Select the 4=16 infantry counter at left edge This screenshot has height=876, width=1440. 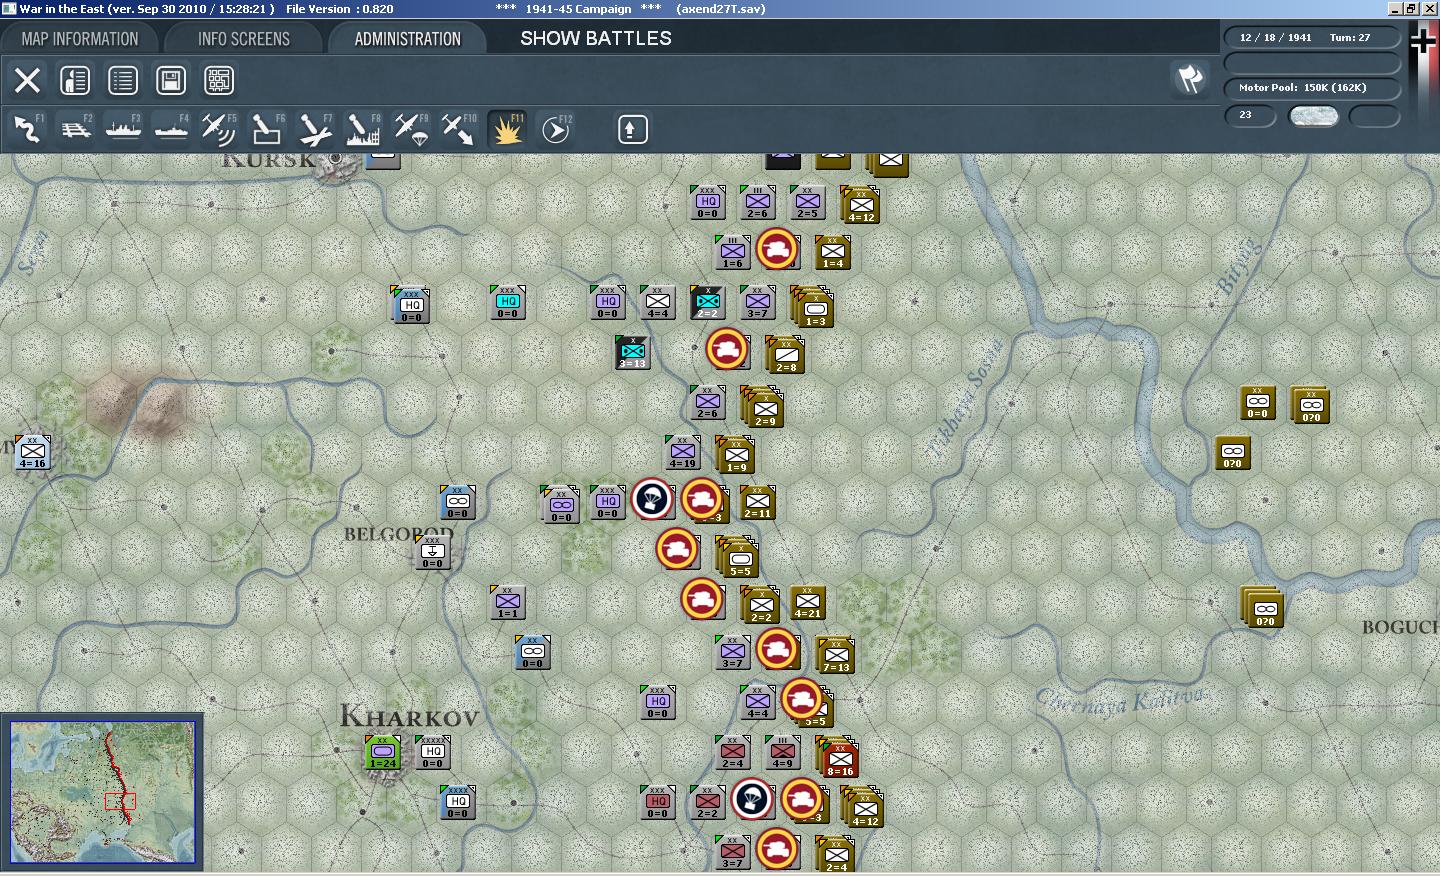coord(32,453)
